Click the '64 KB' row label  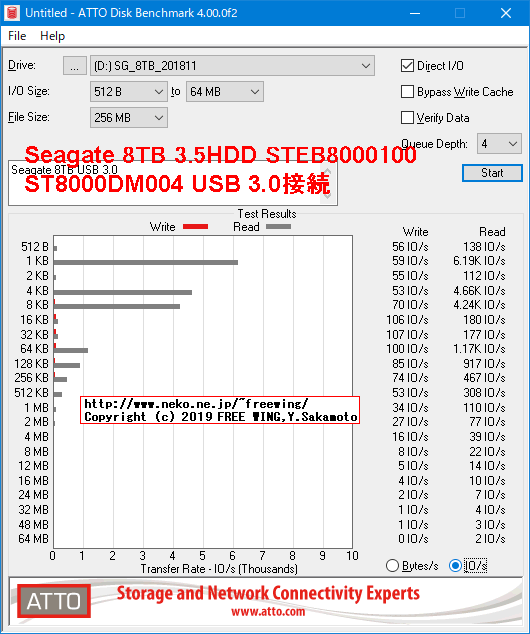pos(34,349)
